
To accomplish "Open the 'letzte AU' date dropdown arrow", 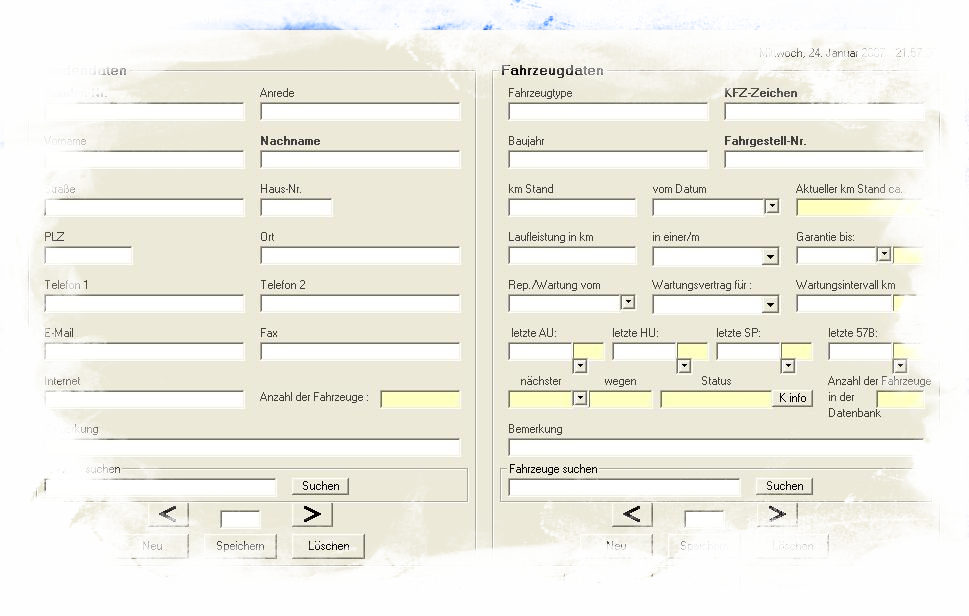I will 579,366.
